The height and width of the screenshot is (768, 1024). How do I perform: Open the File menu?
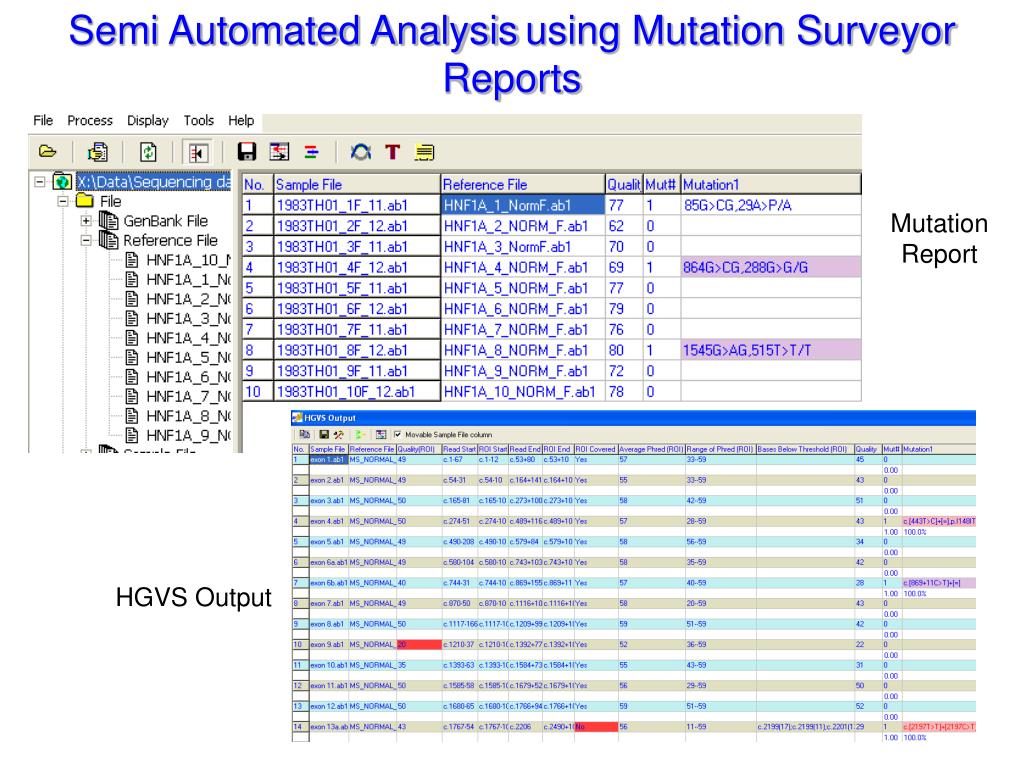43,120
